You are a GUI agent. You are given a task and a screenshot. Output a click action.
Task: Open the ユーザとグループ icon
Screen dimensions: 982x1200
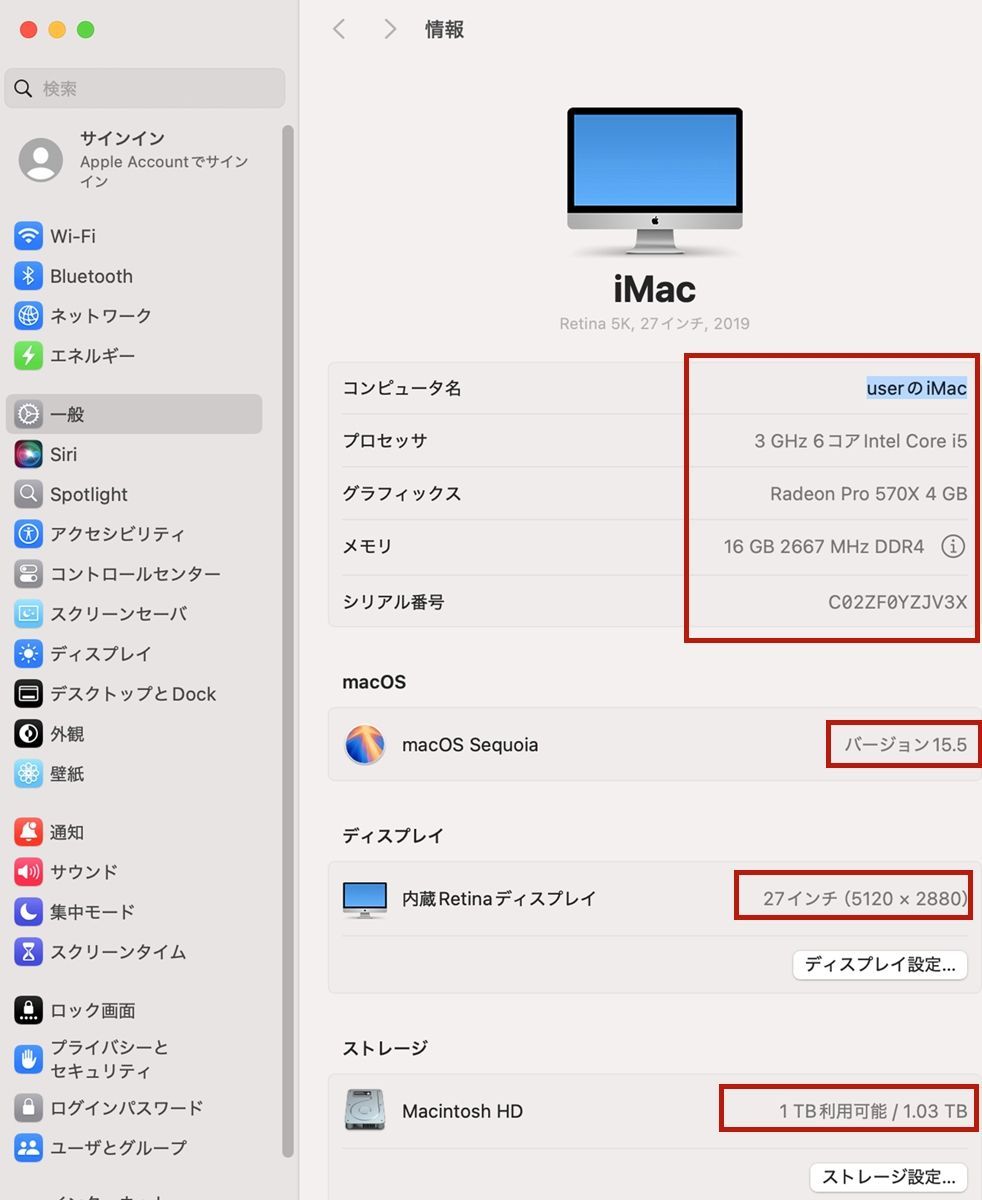click(x=28, y=1148)
